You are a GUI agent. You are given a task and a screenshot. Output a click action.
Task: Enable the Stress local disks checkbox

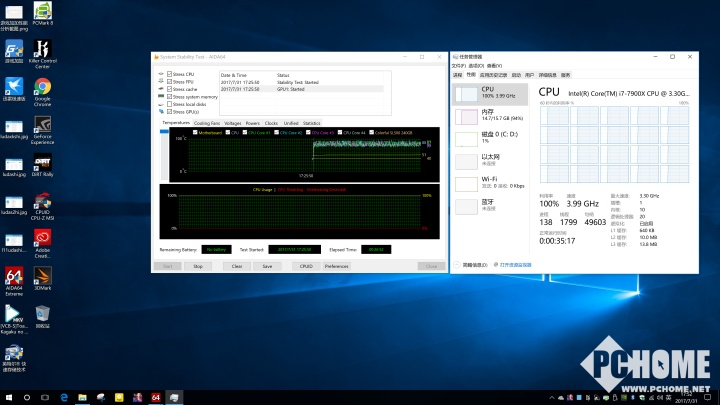(x=169, y=104)
